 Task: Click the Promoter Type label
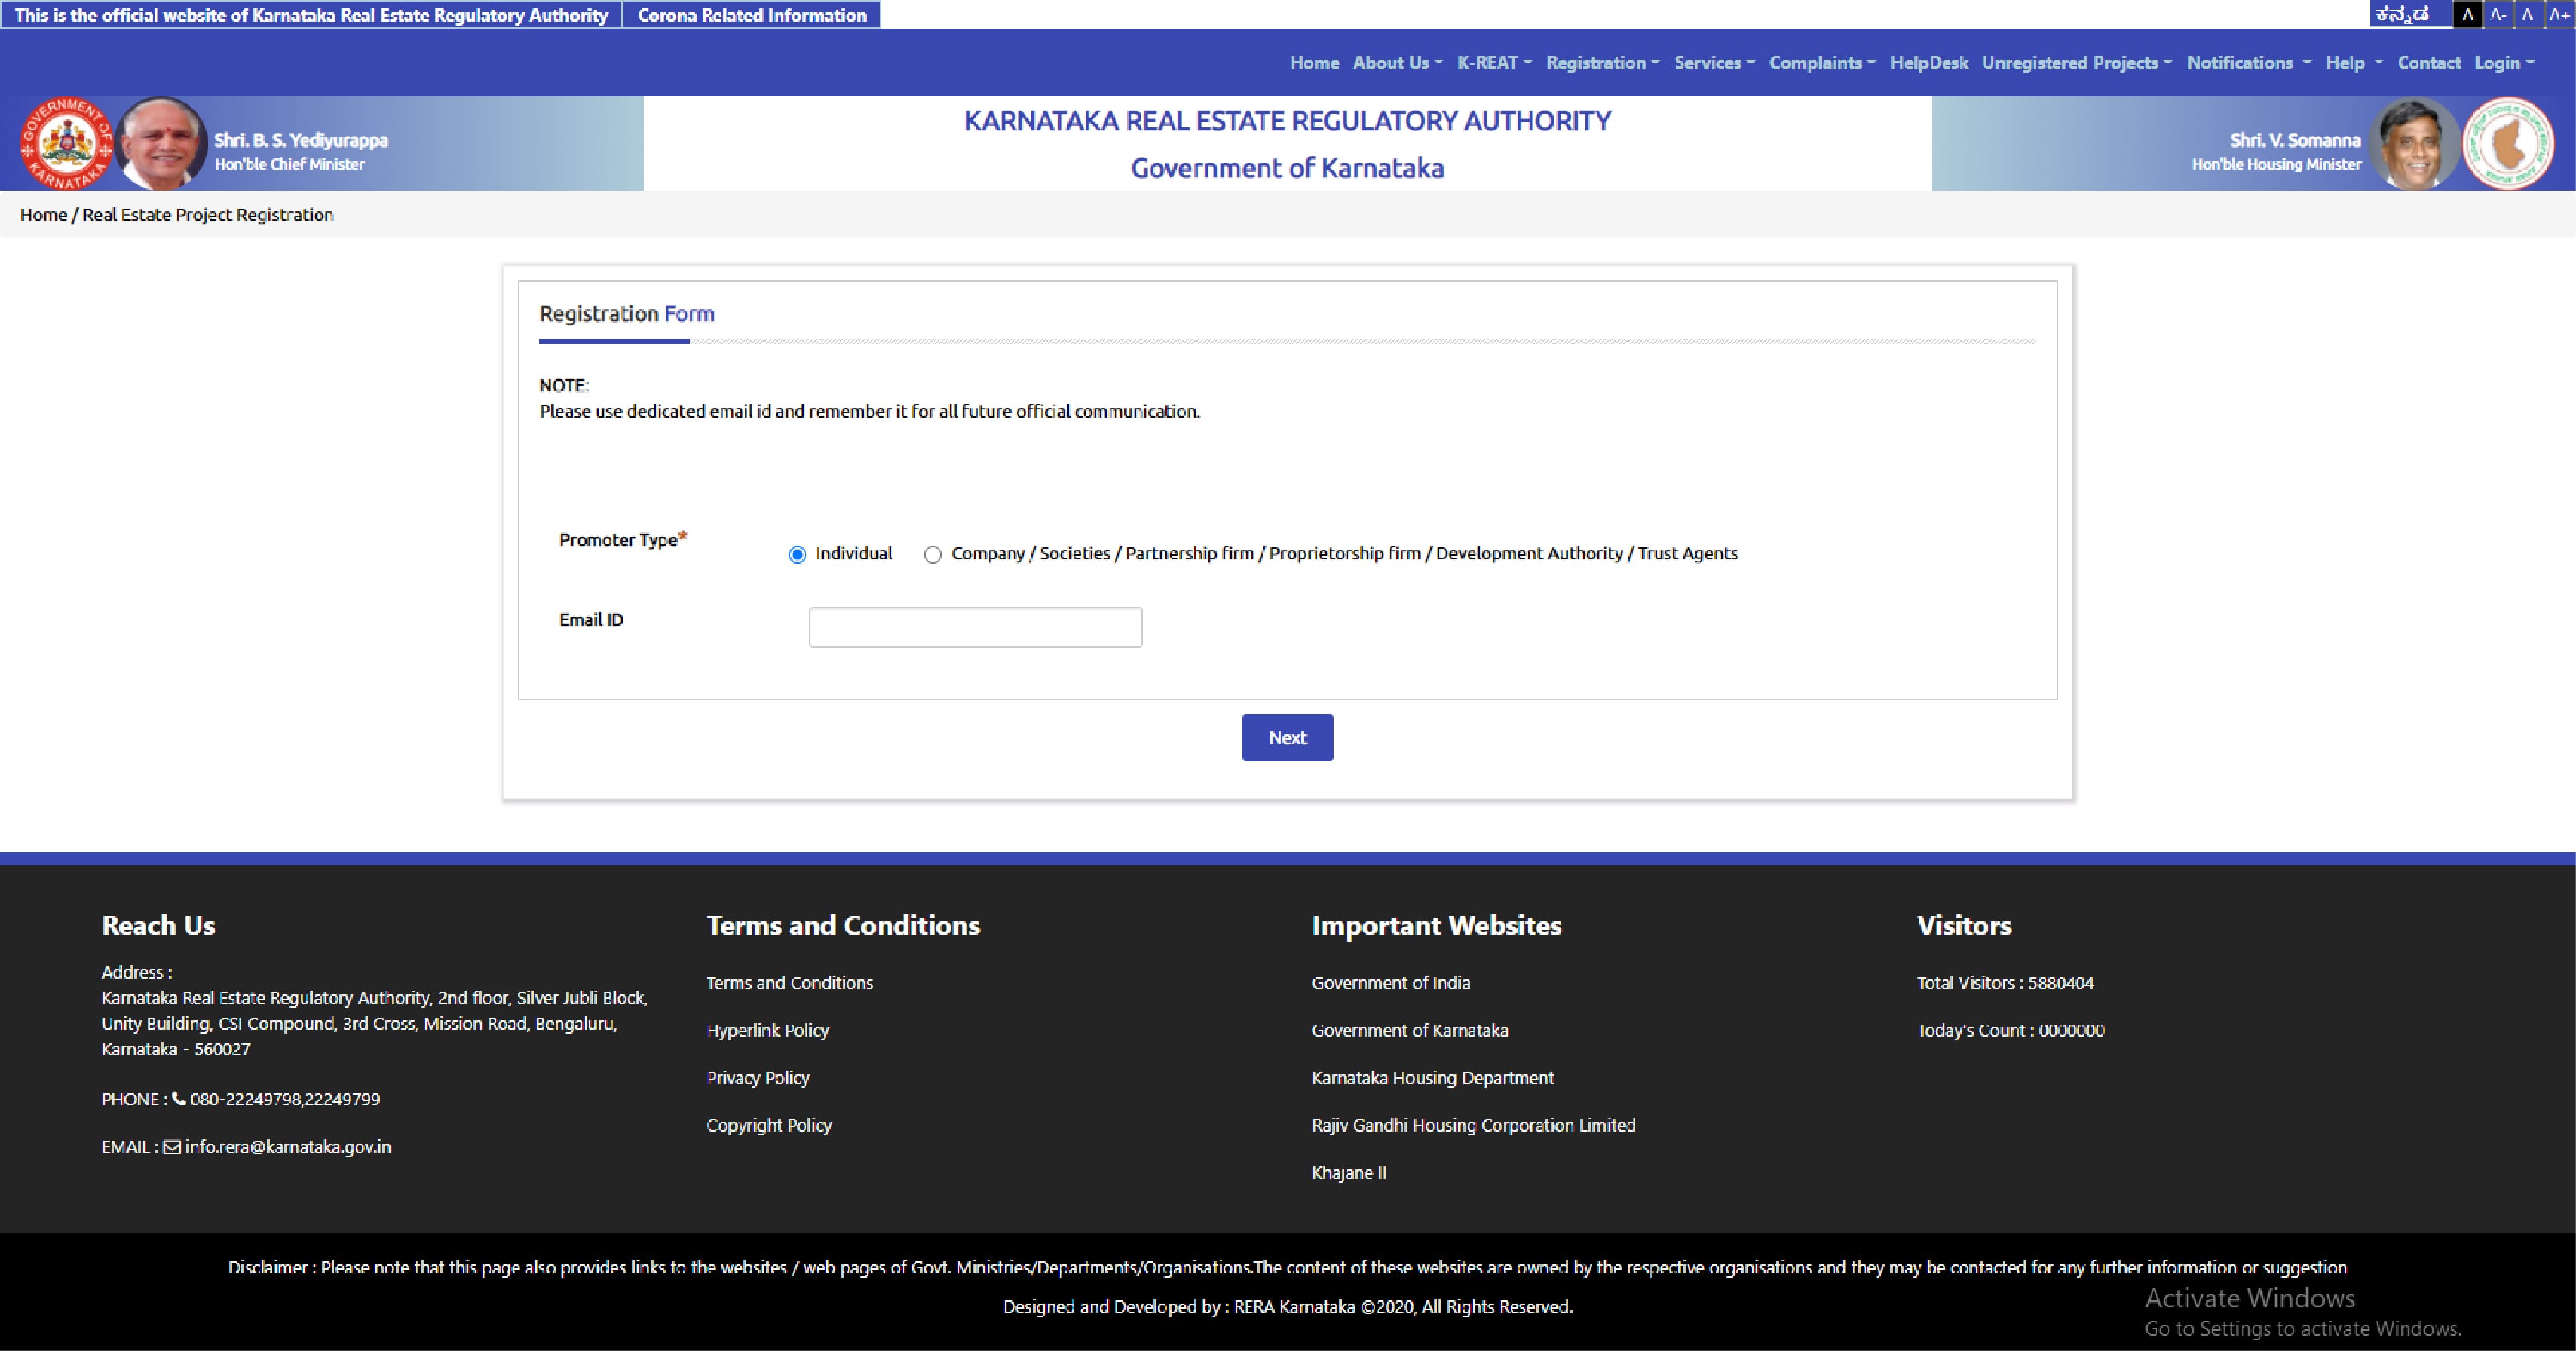[x=623, y=539]
